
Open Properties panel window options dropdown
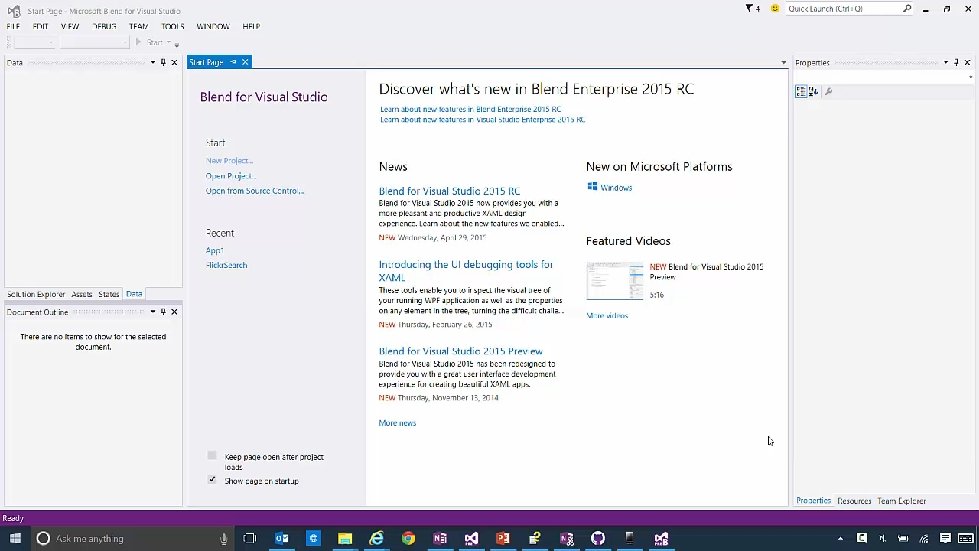click(945, 62)
